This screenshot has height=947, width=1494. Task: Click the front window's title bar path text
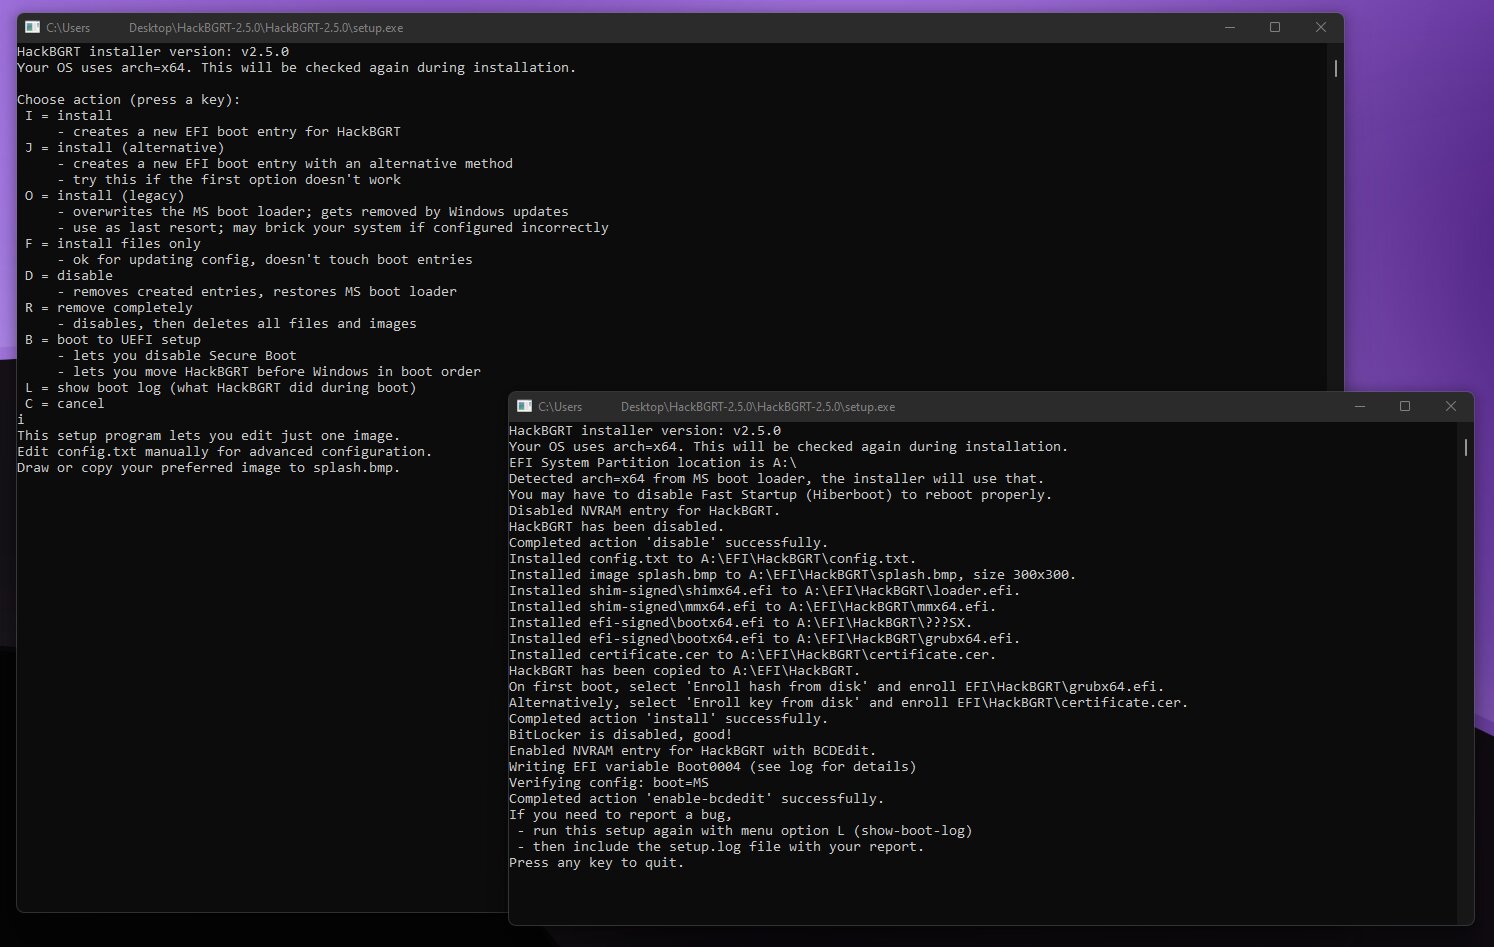pyautogui.click(x=717, y=407)
